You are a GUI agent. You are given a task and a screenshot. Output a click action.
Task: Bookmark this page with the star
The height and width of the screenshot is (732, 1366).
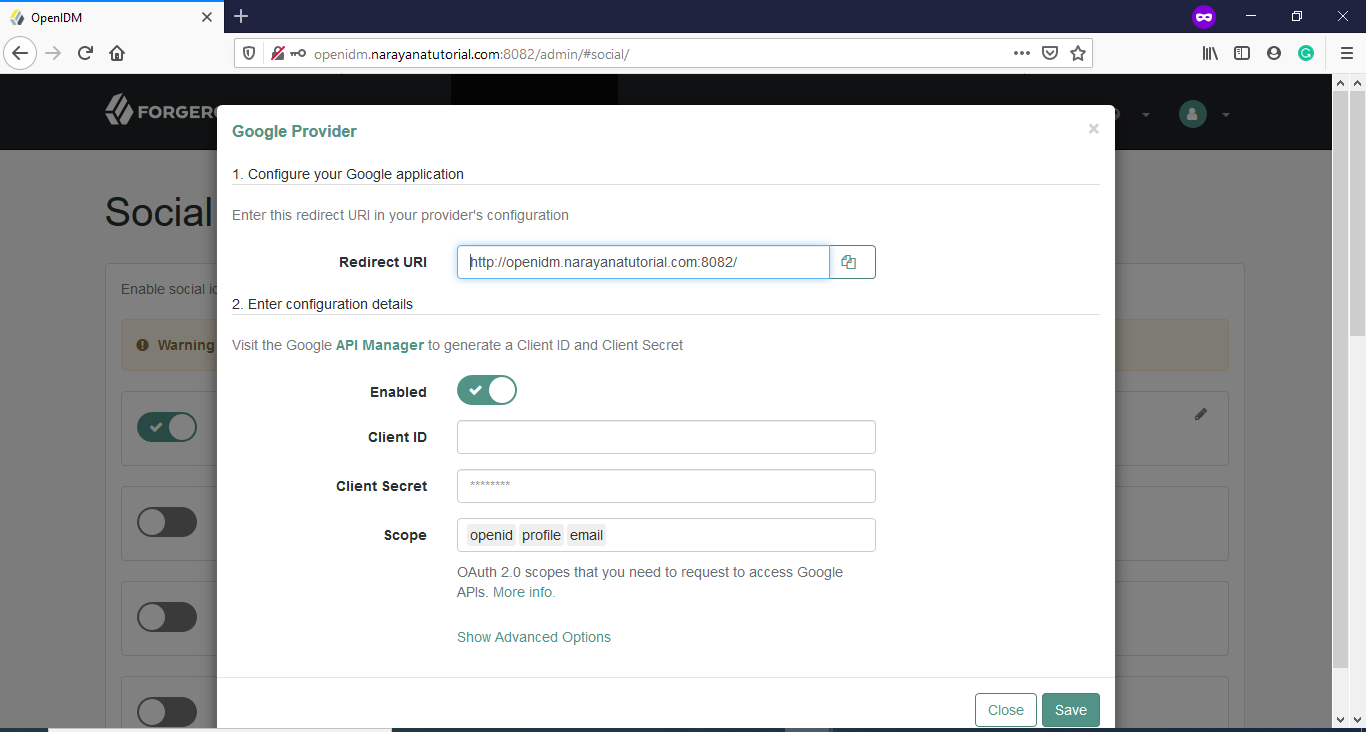click(1077, 53)
